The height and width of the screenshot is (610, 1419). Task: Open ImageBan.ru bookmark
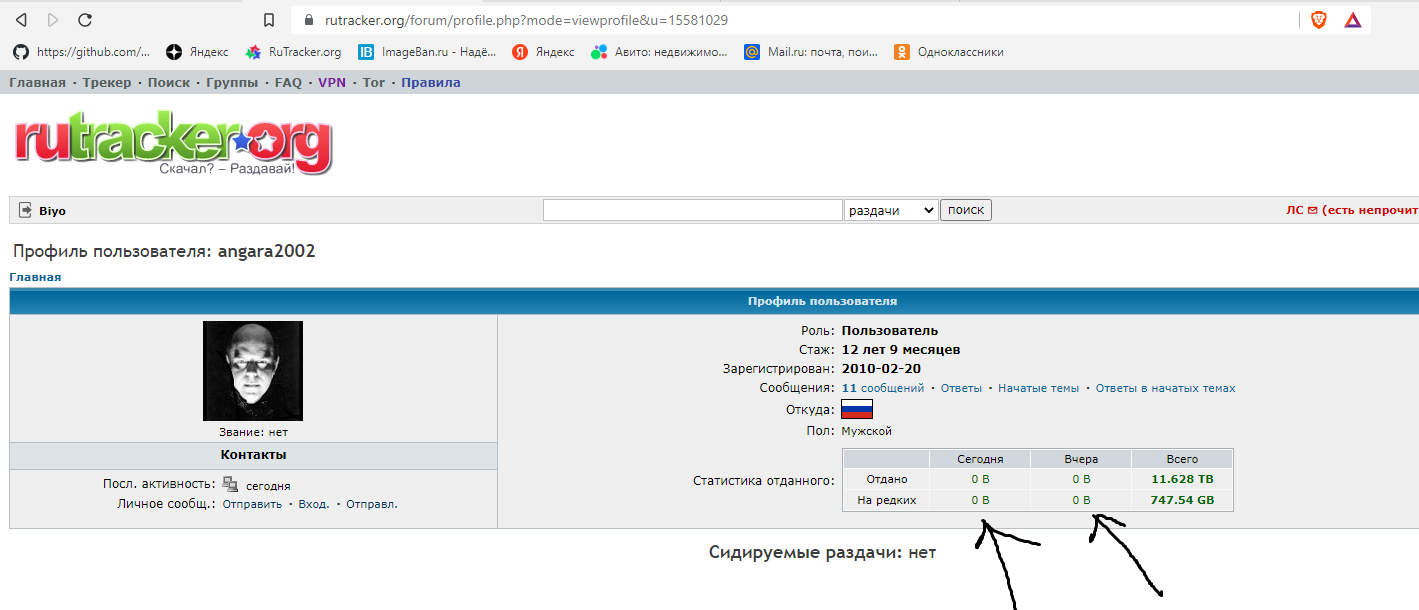(x=427, y=52)
